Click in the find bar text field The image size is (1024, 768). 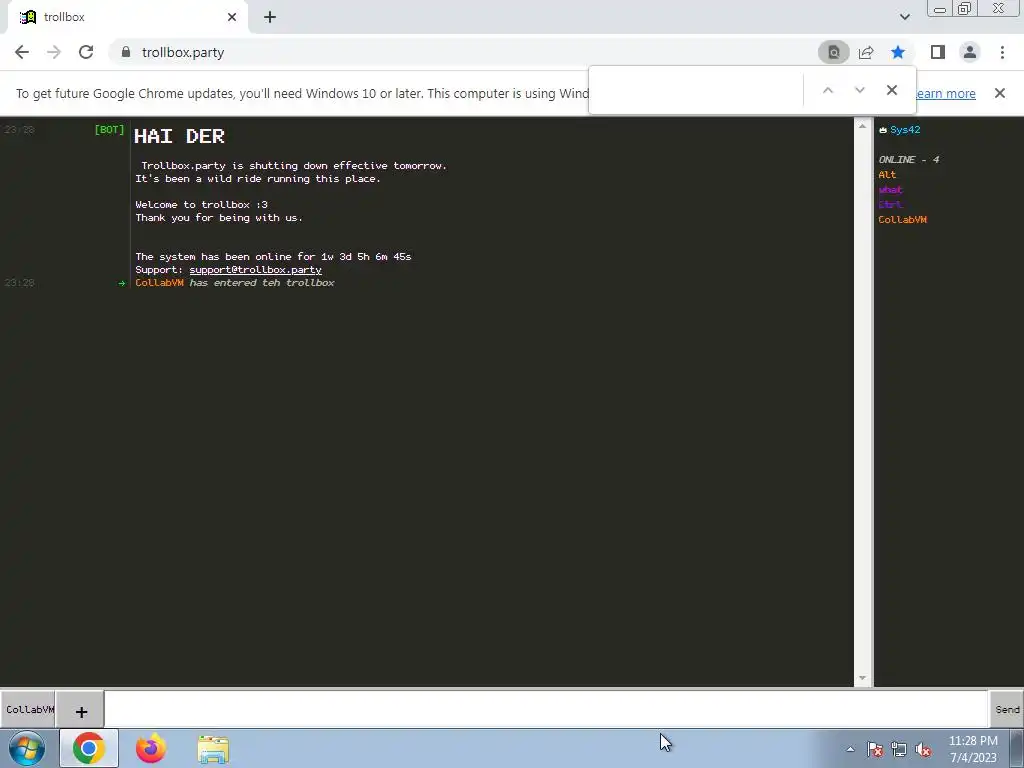click(696, 90)
